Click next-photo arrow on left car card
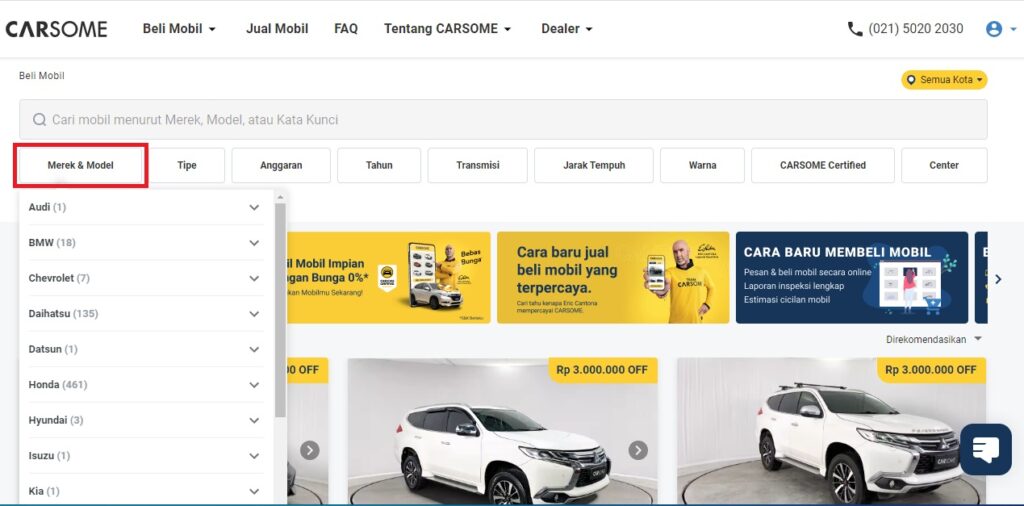The width and height of the screenshot is (1024, 506). (310, 450)
